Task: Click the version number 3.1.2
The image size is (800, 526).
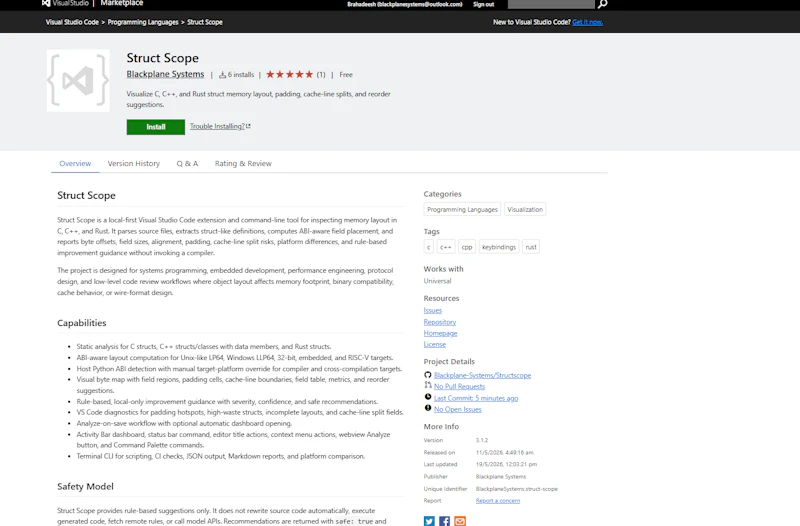Action: [482, 440]
